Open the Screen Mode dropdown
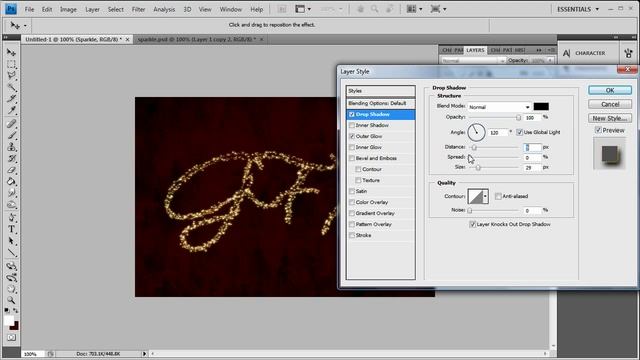The height and width of the screenshot is (360, 640). (x=438, y=9)
